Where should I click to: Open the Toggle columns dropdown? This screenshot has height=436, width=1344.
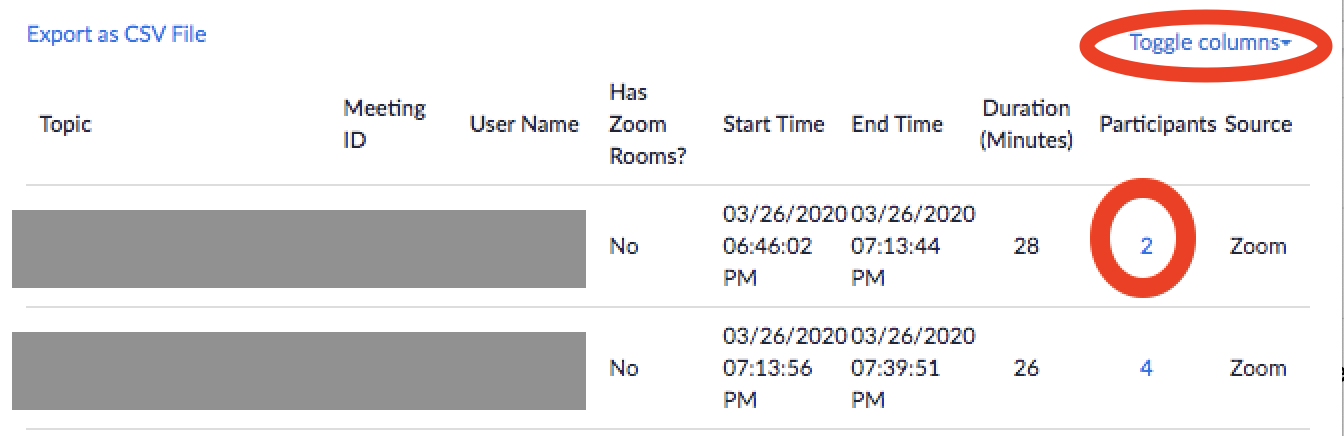tap(1209, 42)
